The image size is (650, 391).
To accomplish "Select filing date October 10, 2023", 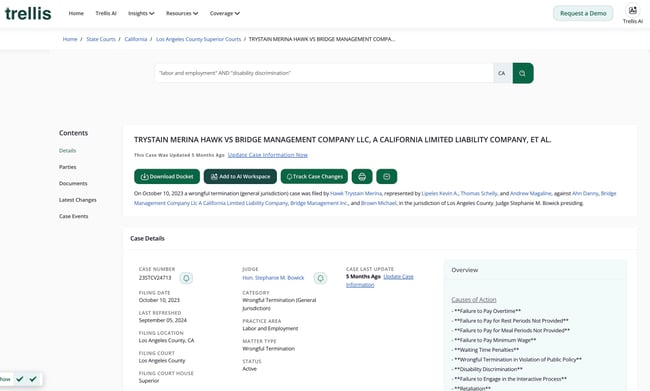I will pyautogui.click(x=159, y=300).
